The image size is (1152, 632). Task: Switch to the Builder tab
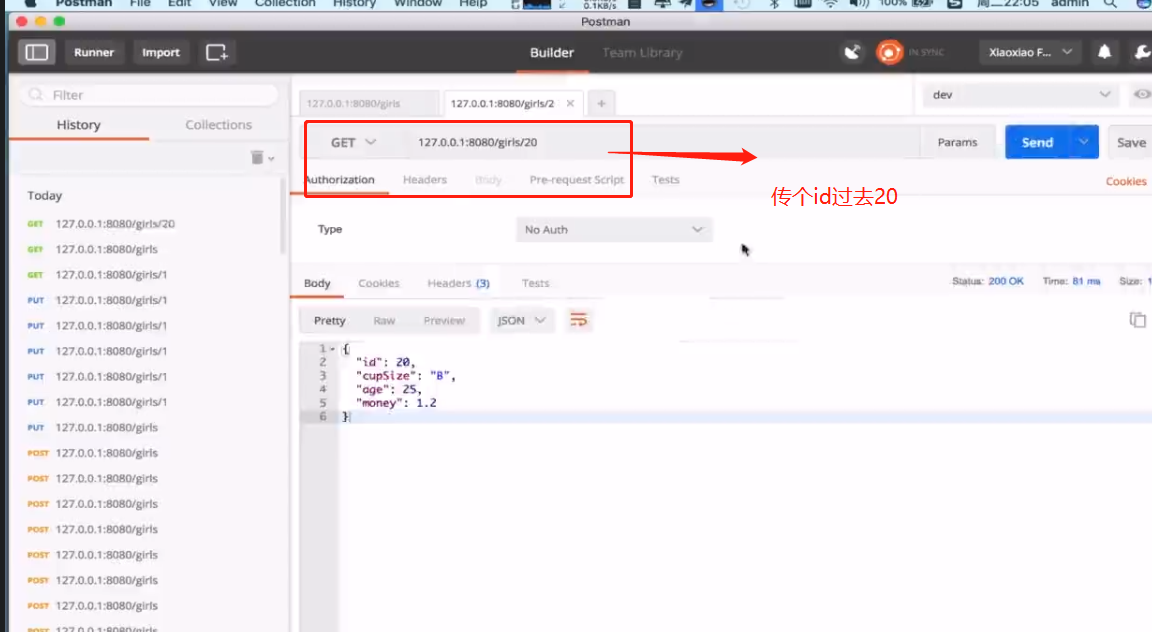pos(552,53)
